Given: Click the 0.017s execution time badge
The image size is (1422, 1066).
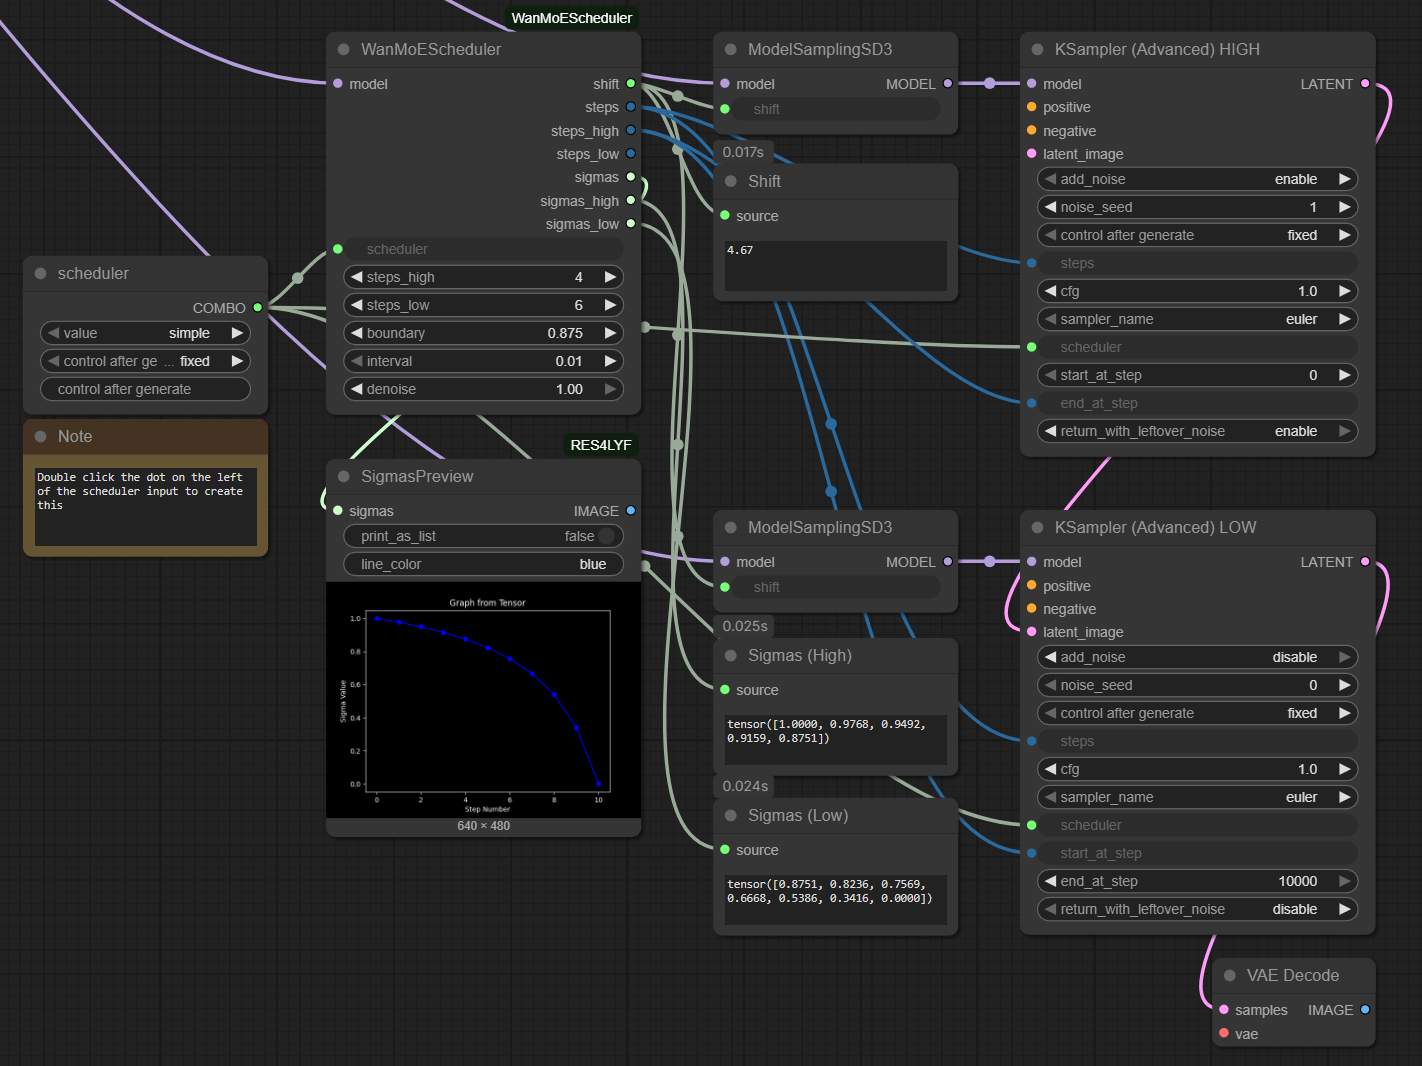Looking at the screenshot, I should (743, 152).
